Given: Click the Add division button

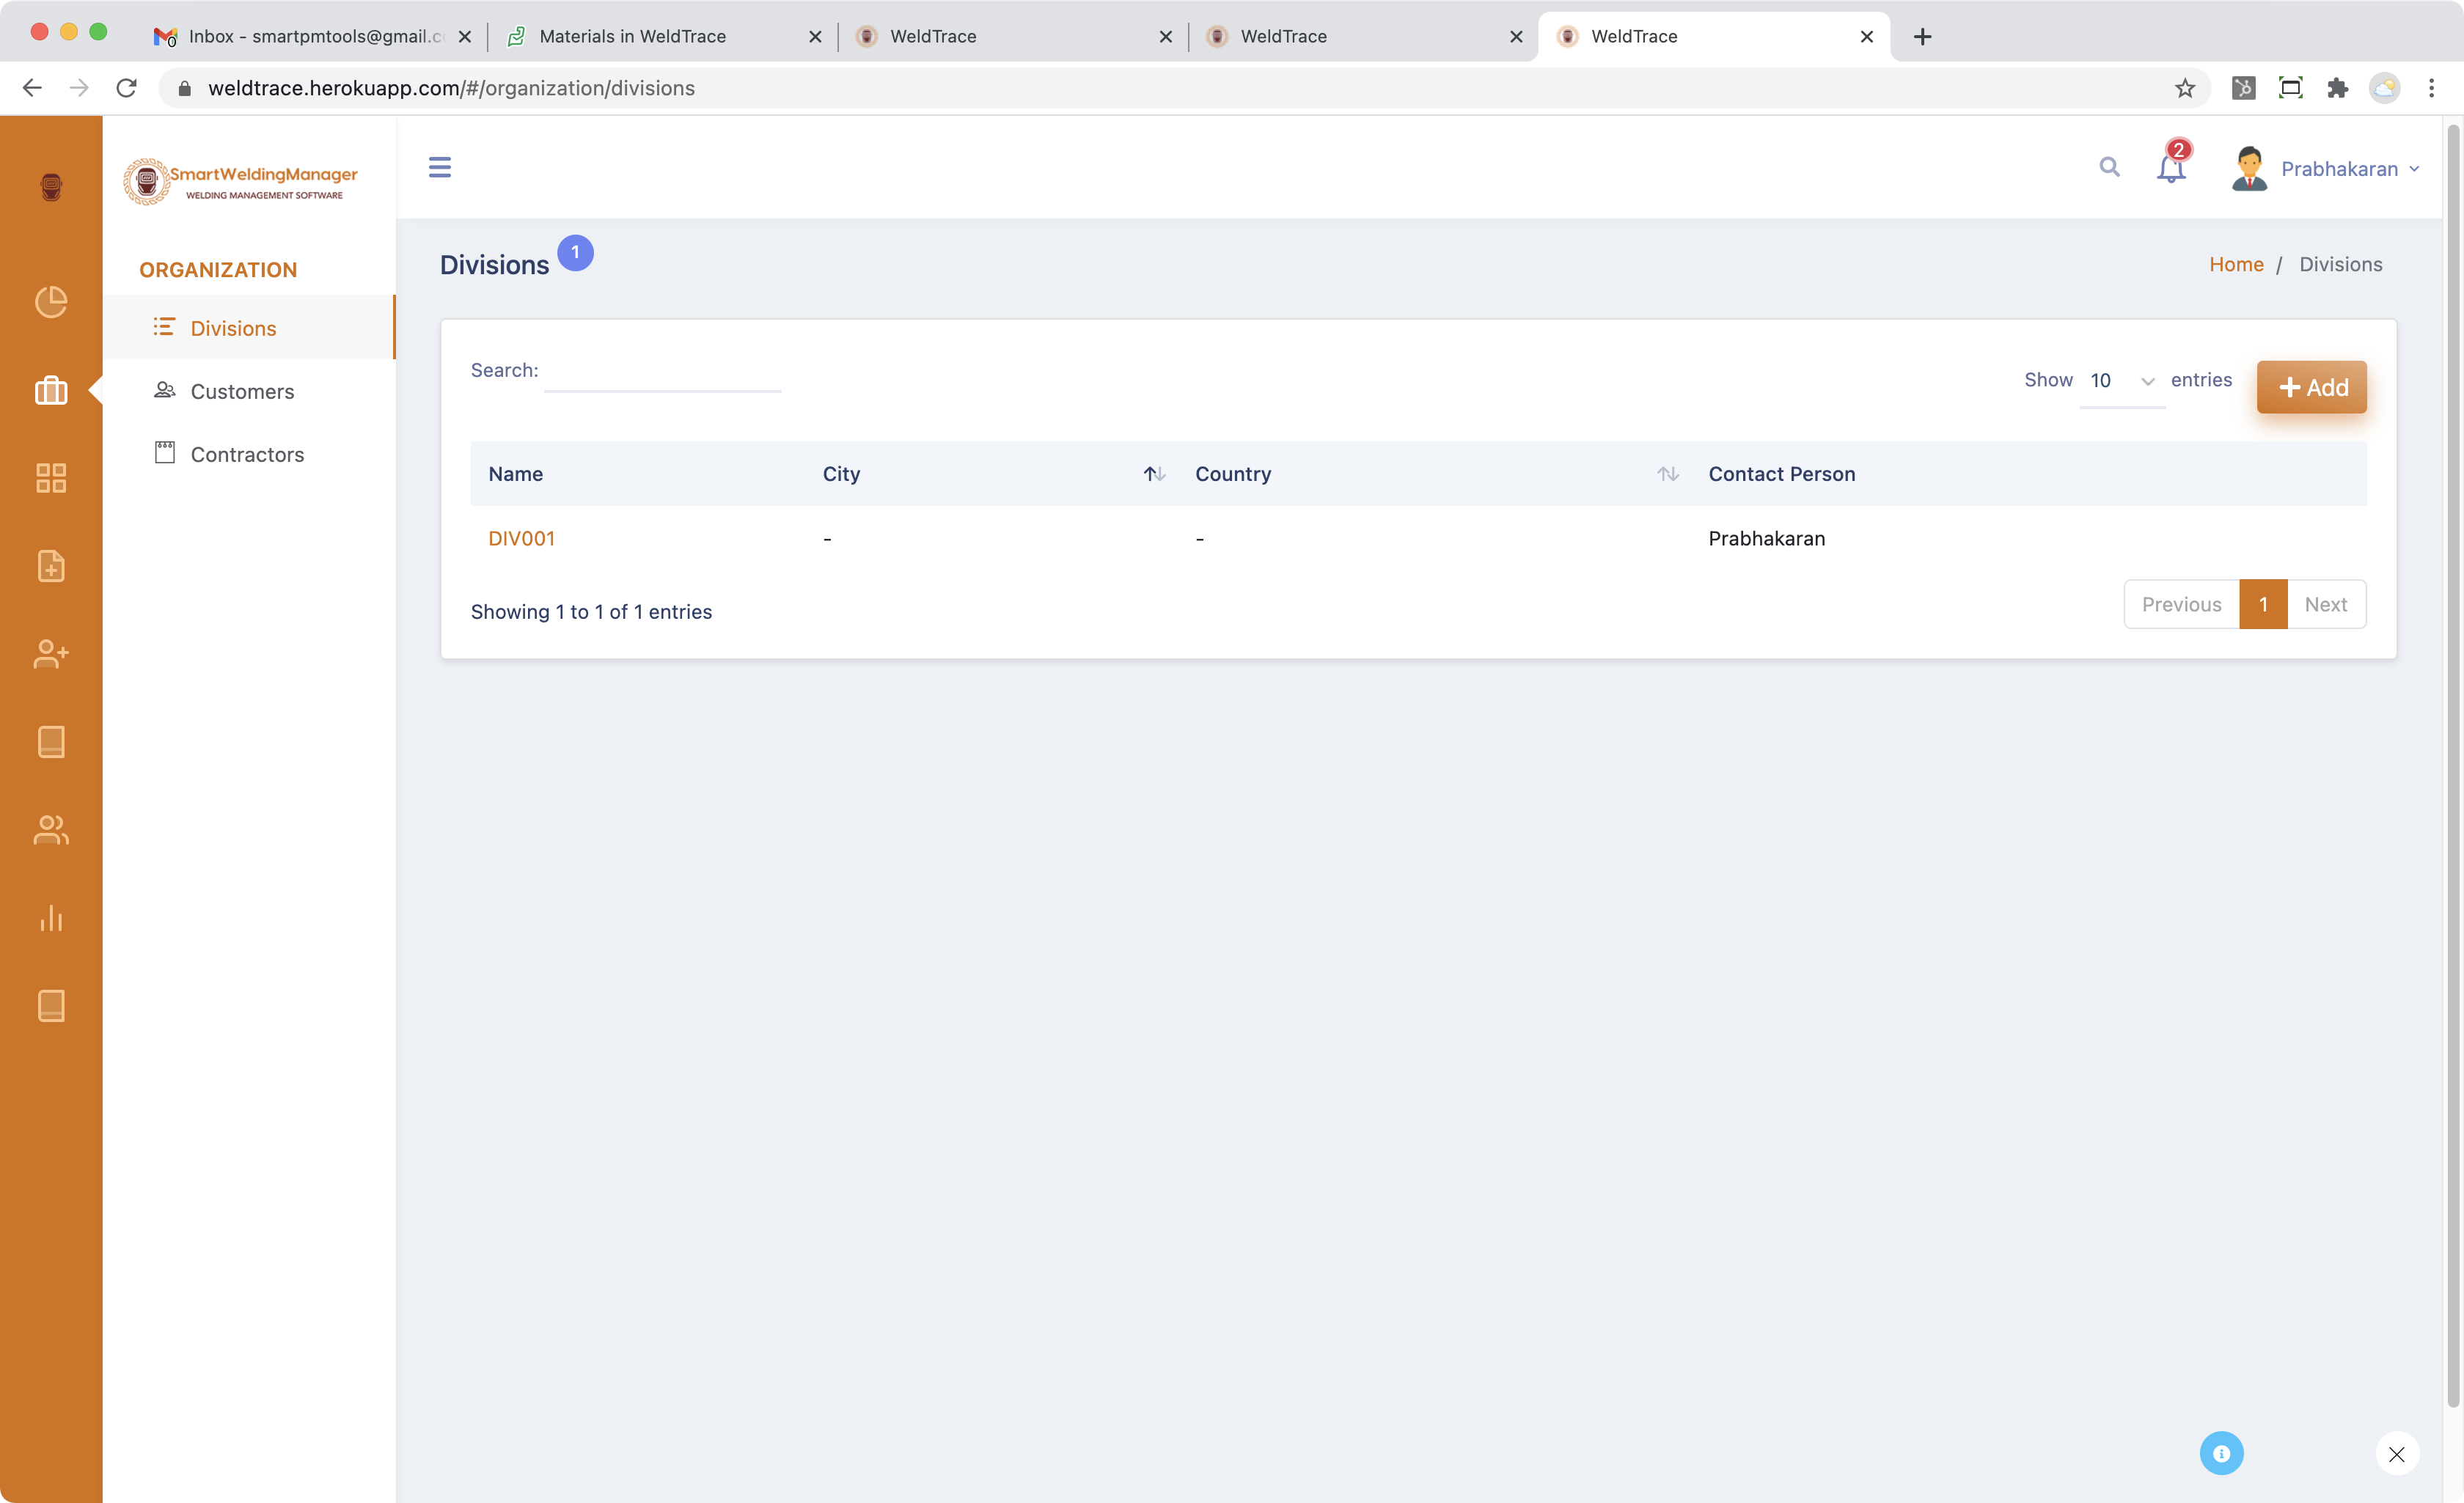Looking at the screenshot, I should [2311, 387].
